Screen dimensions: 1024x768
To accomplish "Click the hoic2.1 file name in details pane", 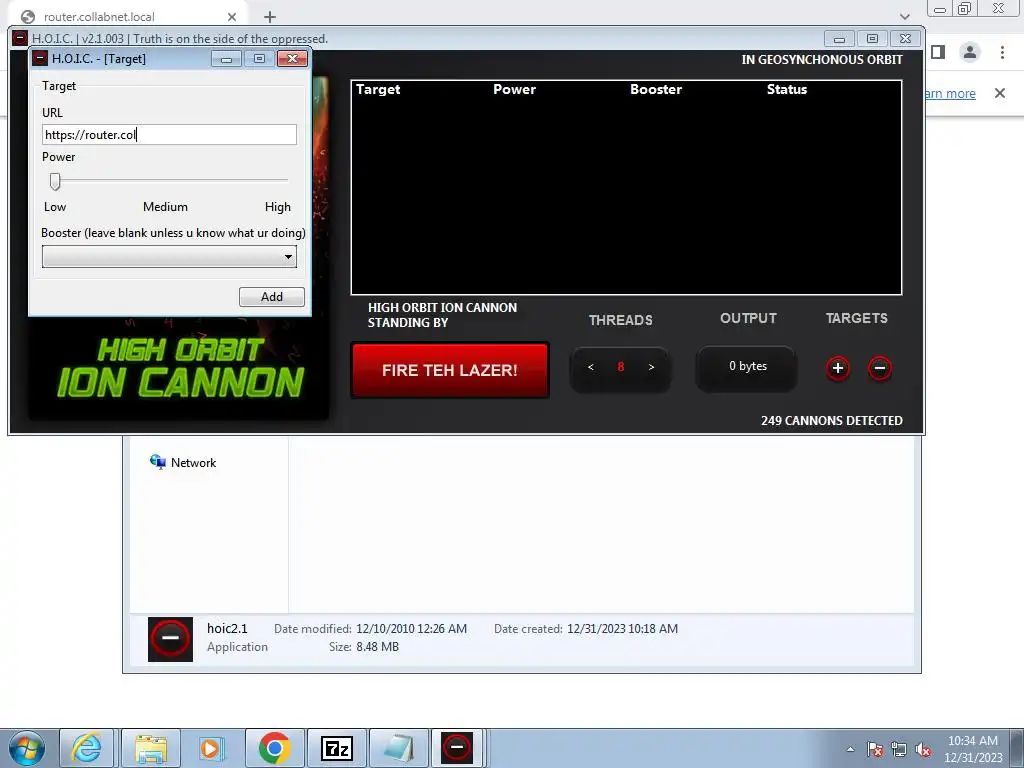I will coord(227,628).
